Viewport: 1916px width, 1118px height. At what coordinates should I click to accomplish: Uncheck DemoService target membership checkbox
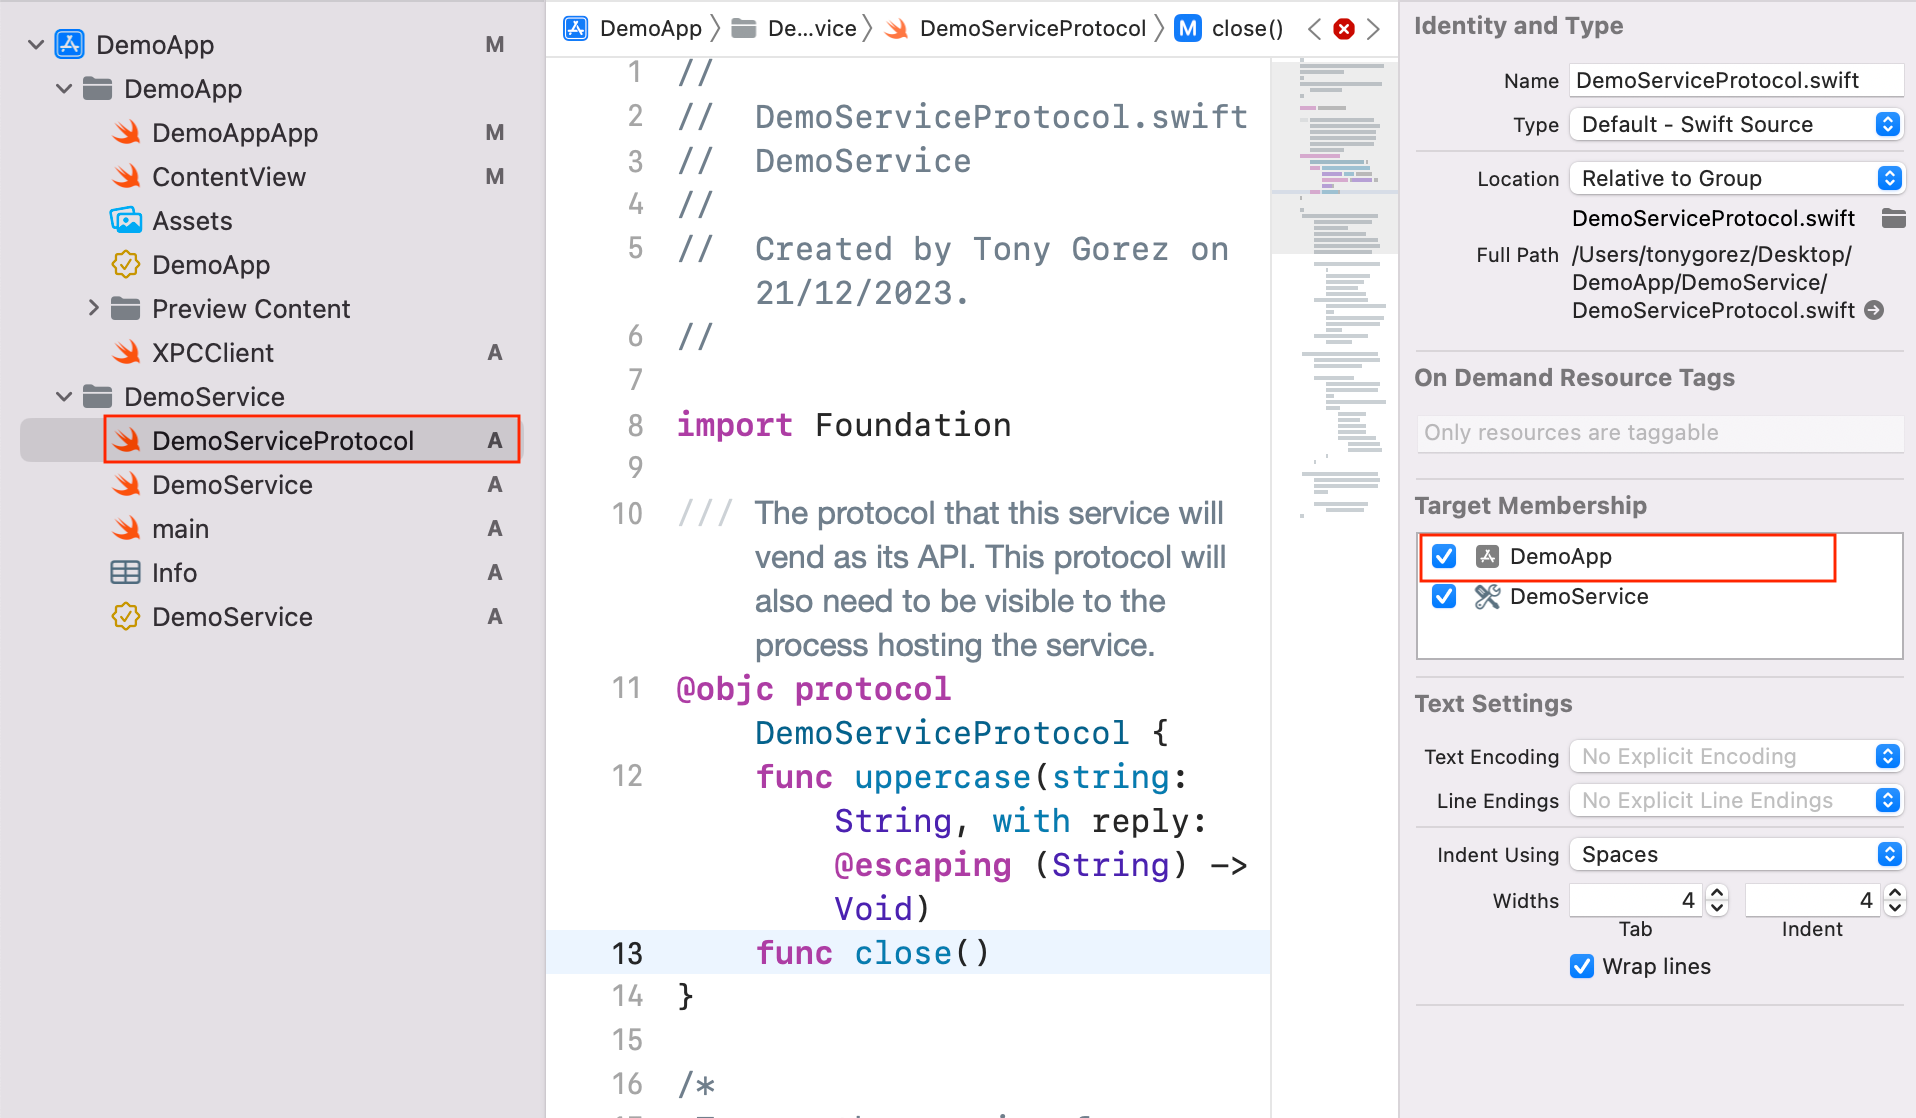pyautogui.click(x=1444, y=596)
